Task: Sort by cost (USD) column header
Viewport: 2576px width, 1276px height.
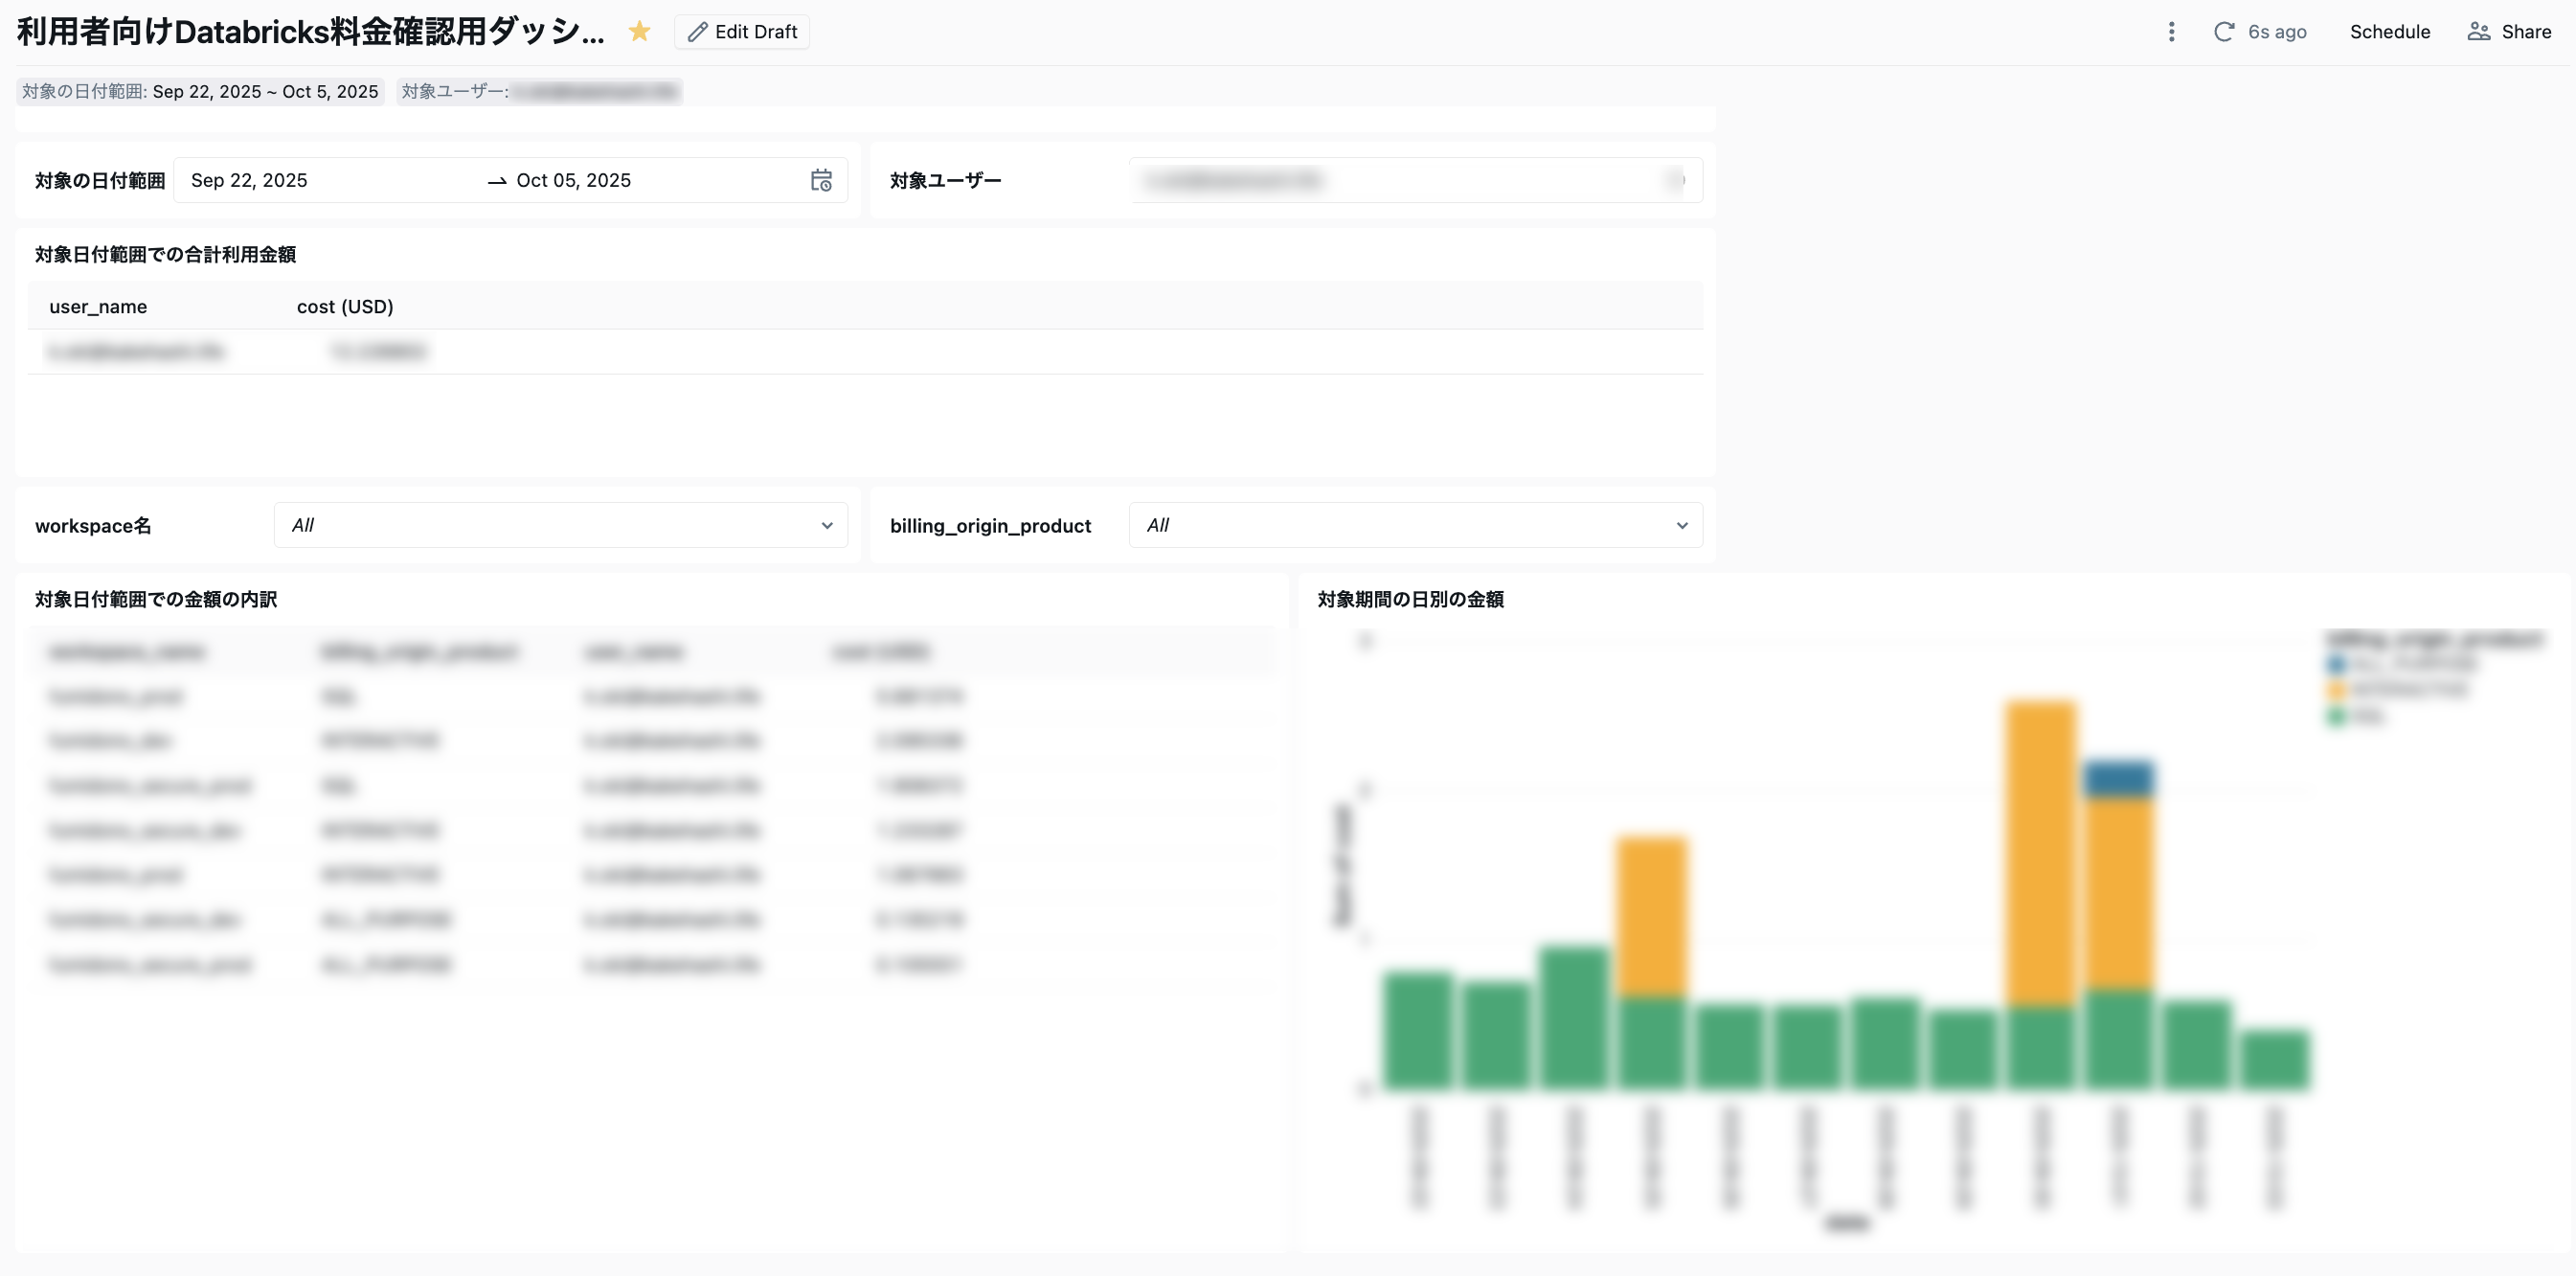Action: click(345, 306)
